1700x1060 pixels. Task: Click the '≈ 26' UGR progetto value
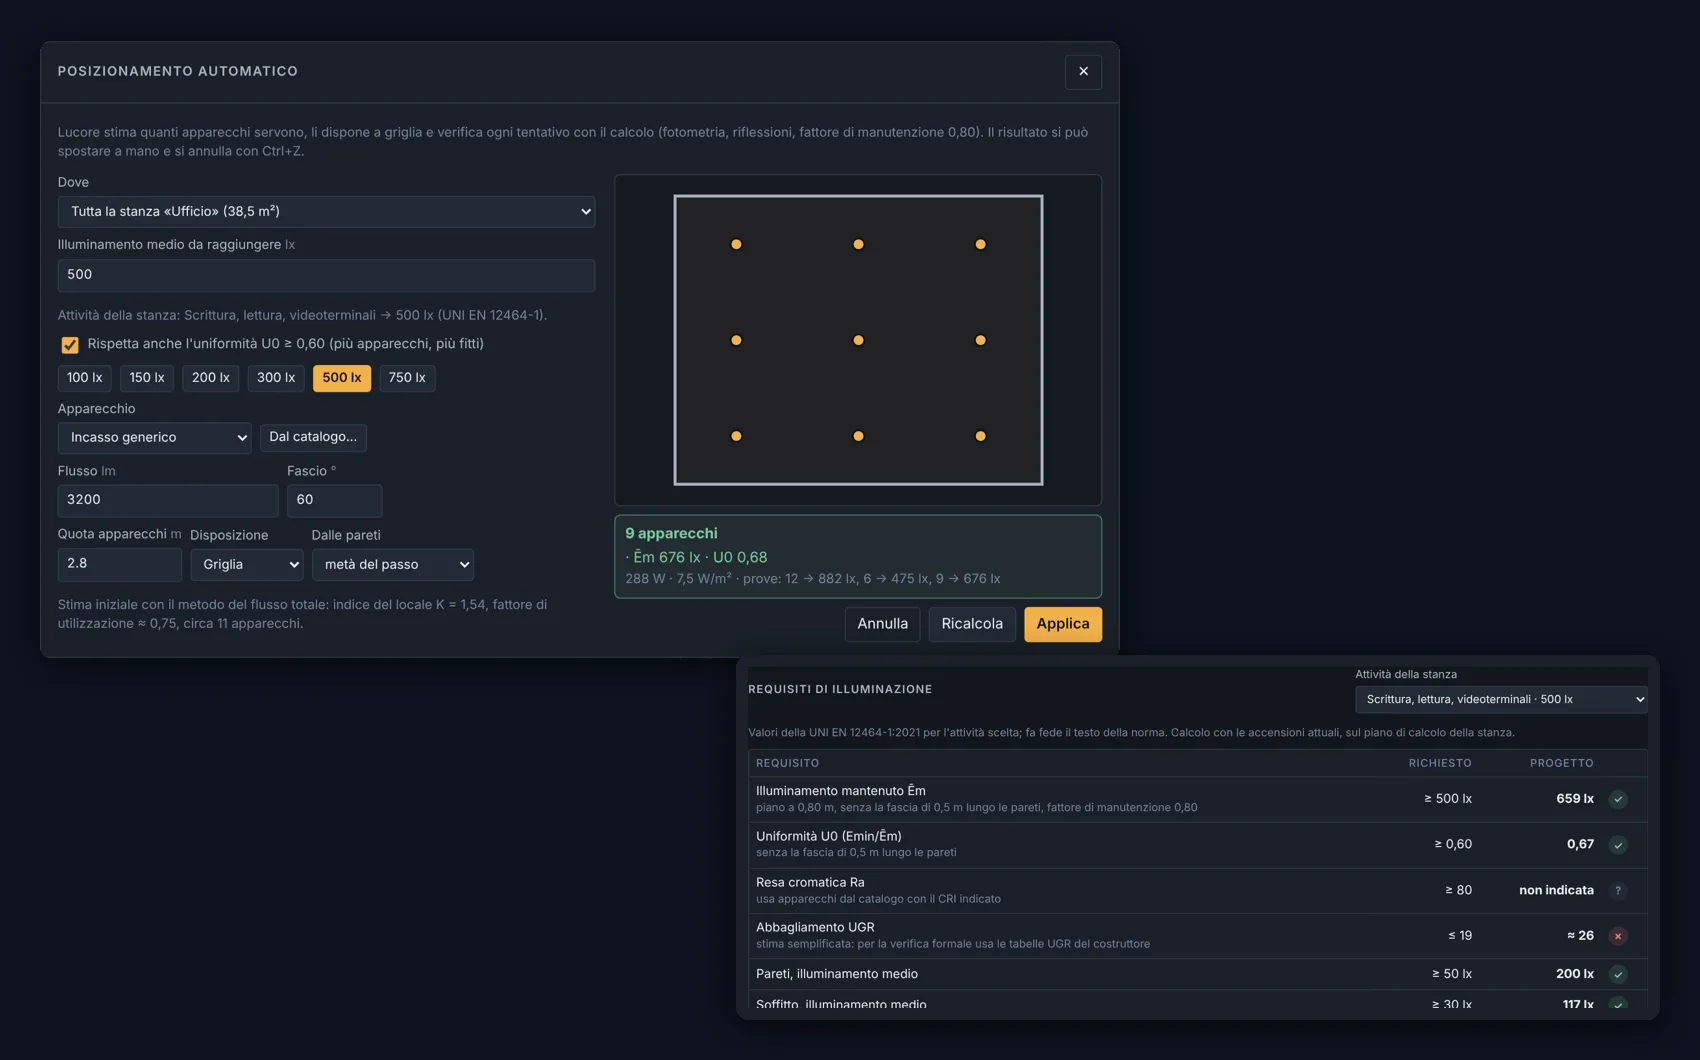[1580, 936]
